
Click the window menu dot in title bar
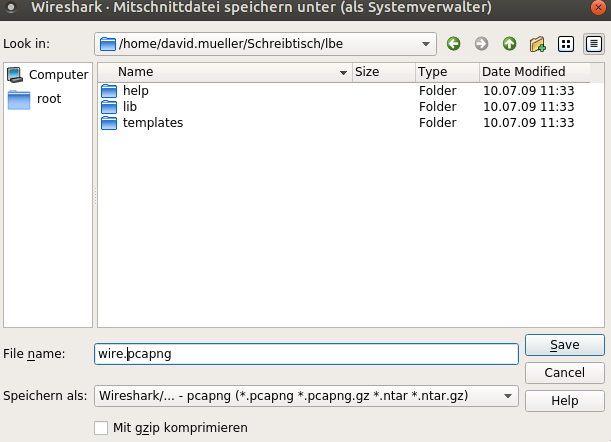point(11,7)
